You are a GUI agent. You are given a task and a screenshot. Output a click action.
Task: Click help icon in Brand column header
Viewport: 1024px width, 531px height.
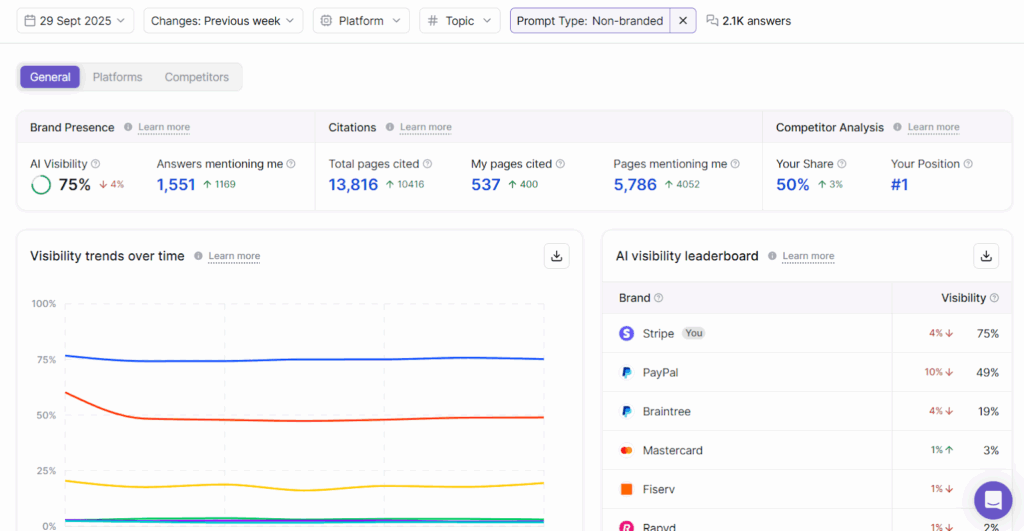pos(658,298)
